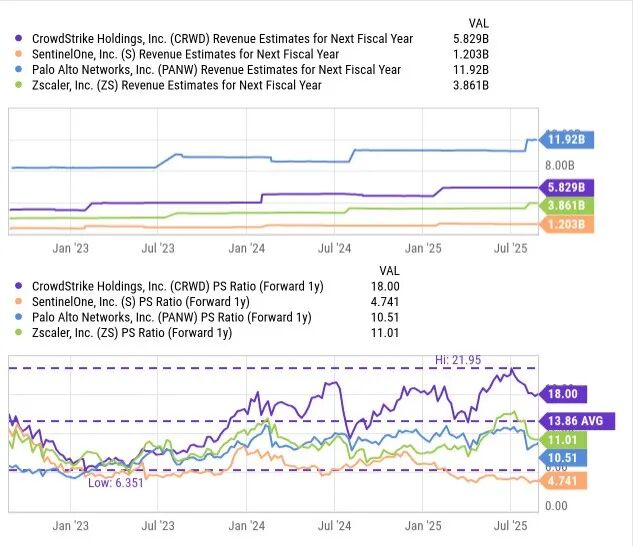Click the 11.92B value in revenue legend
Viewport: 633px width, 546px height.
coord(471,70)
